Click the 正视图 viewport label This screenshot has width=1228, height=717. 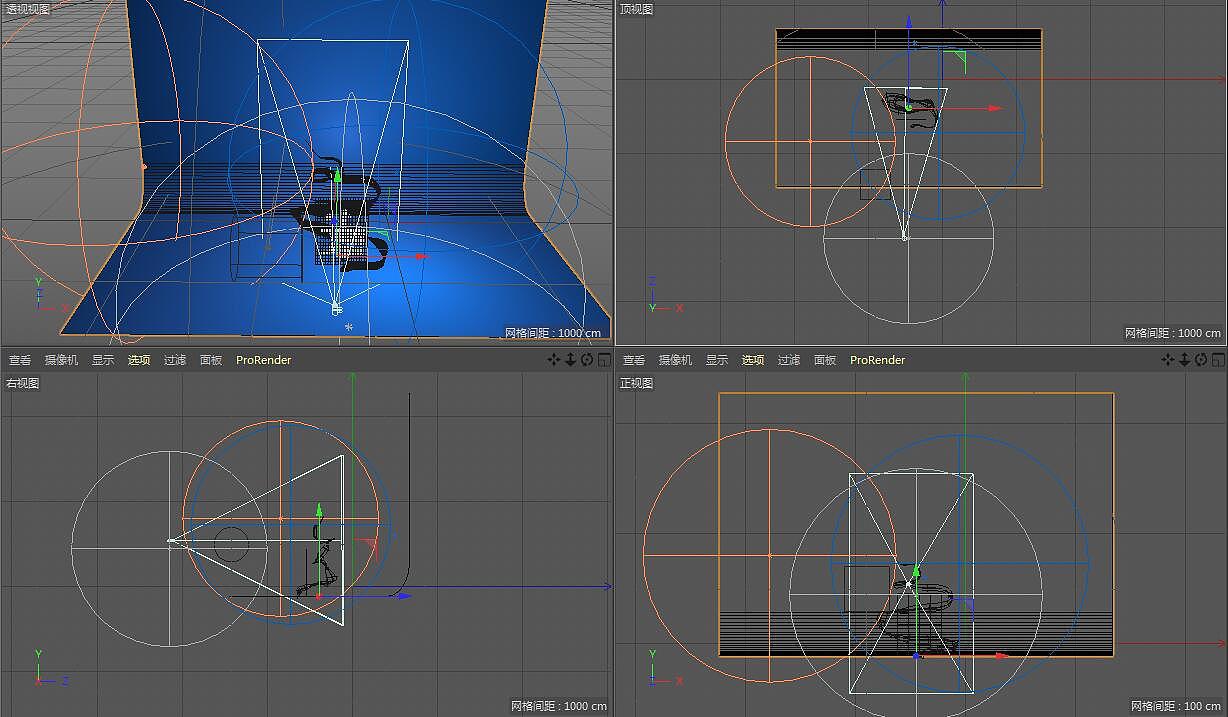[636, 383]
